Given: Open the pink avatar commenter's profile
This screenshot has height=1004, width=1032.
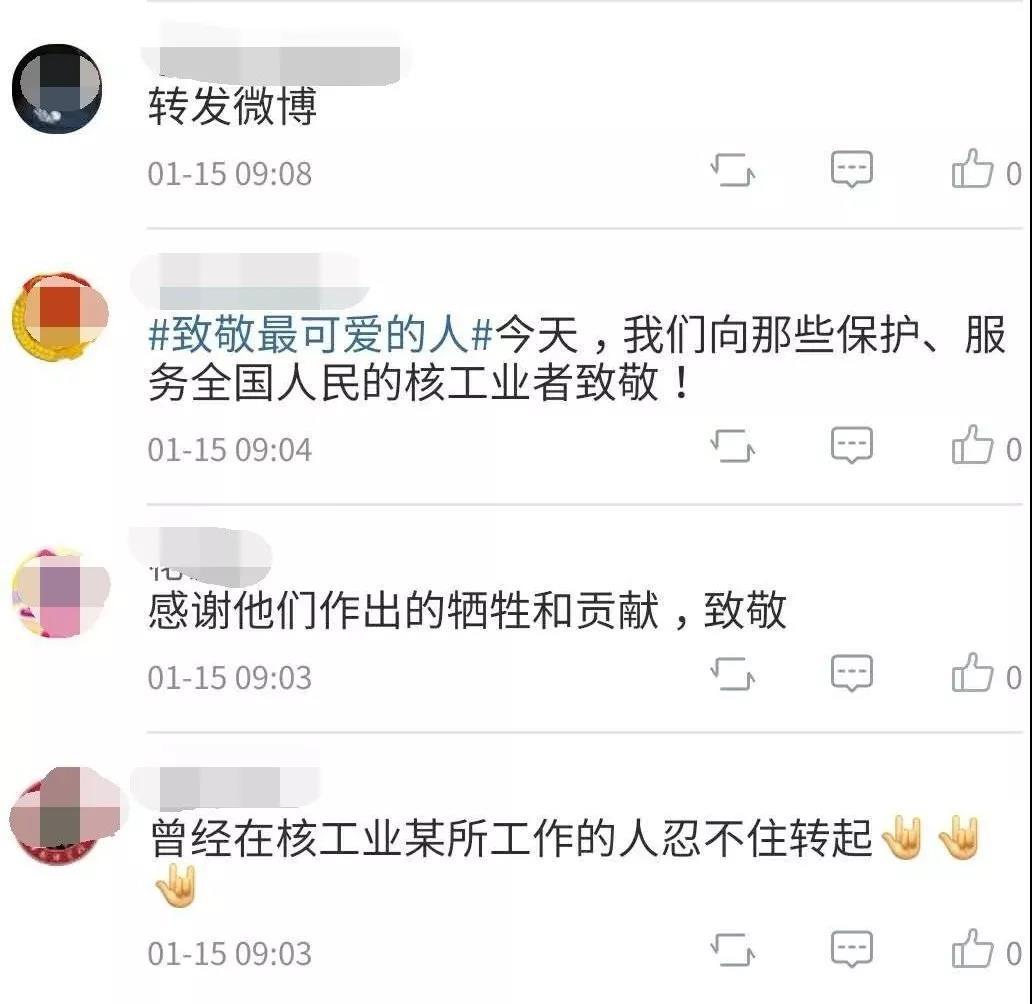Looking at the screenshot, I should point(61,591).
